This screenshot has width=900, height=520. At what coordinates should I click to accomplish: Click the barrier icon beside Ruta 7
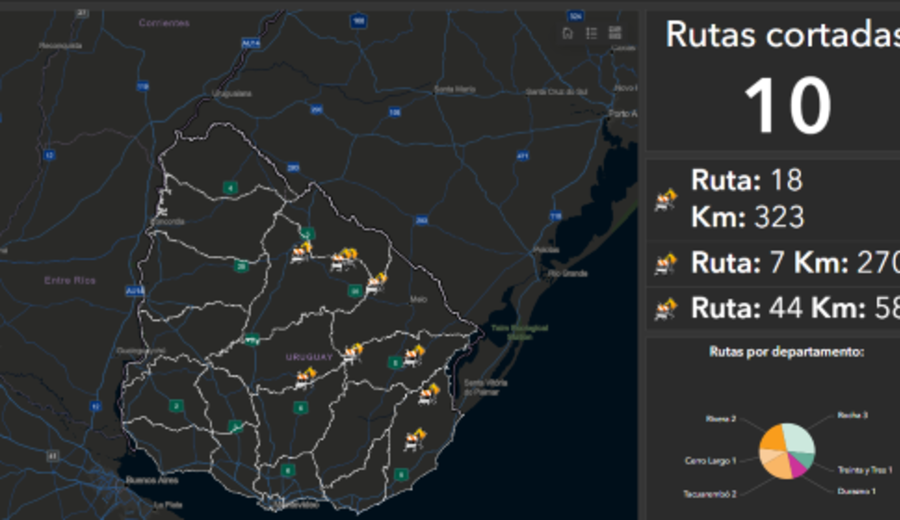666,264
